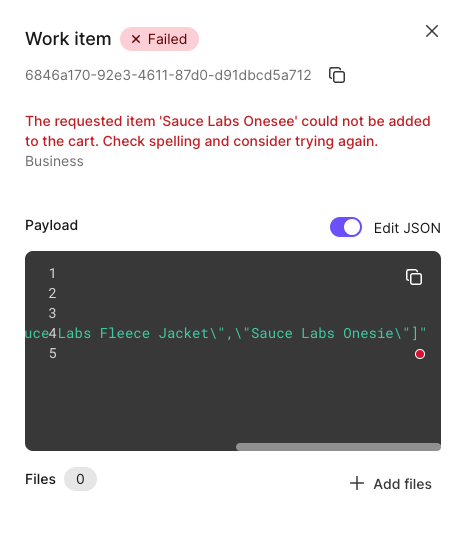Click line number 5 in the editor gutter
Image resolution: width=464 pixels, height=537 pixels.
point(52,353)
